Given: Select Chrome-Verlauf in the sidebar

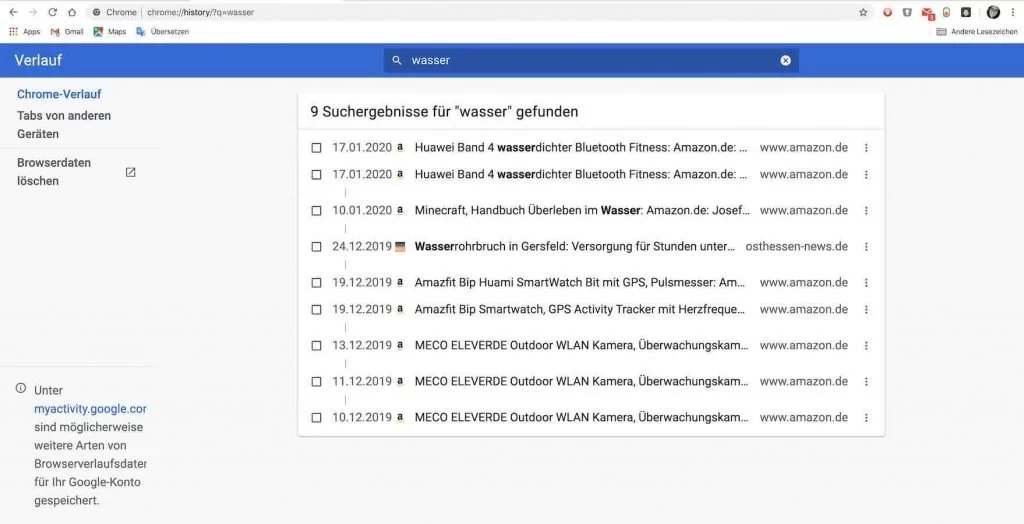Looking at the screenshot, I should tap(59, 94).
